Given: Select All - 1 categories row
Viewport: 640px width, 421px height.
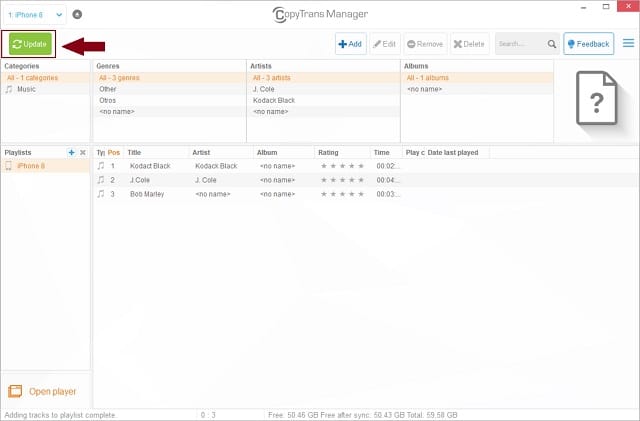Looking at the screenshot, I should [45, 78].
